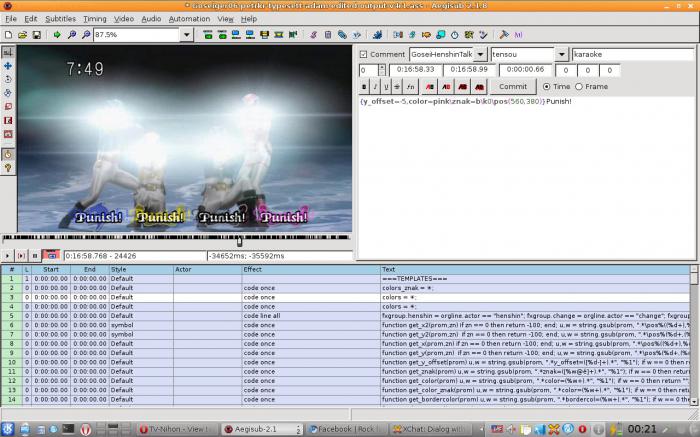Open the Shift Times clock icon
This screenshot has height=437, width=700.
[x=454, y=34]
